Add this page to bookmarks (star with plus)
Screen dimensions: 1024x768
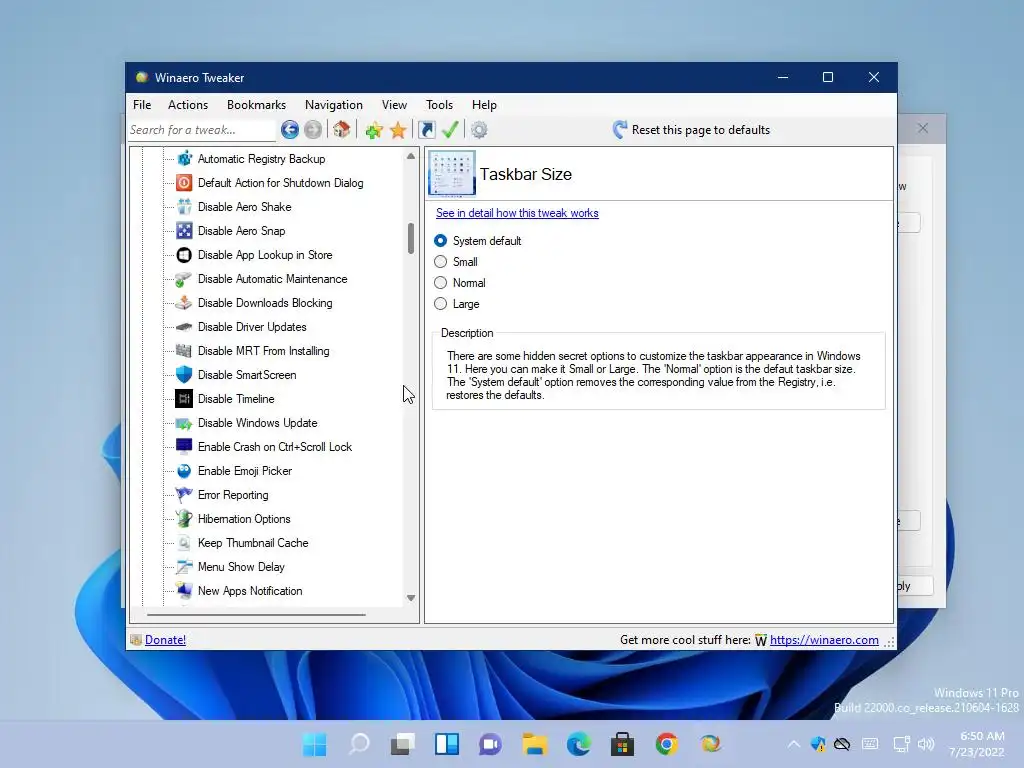pos(374,130)
